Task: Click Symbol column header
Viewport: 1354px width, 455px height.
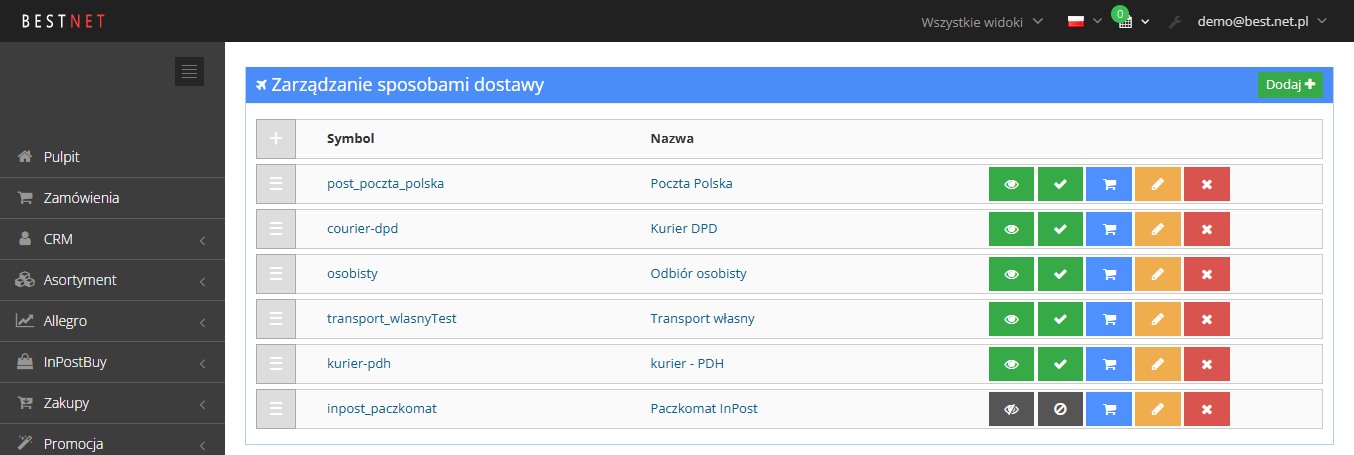Action: 351,139
